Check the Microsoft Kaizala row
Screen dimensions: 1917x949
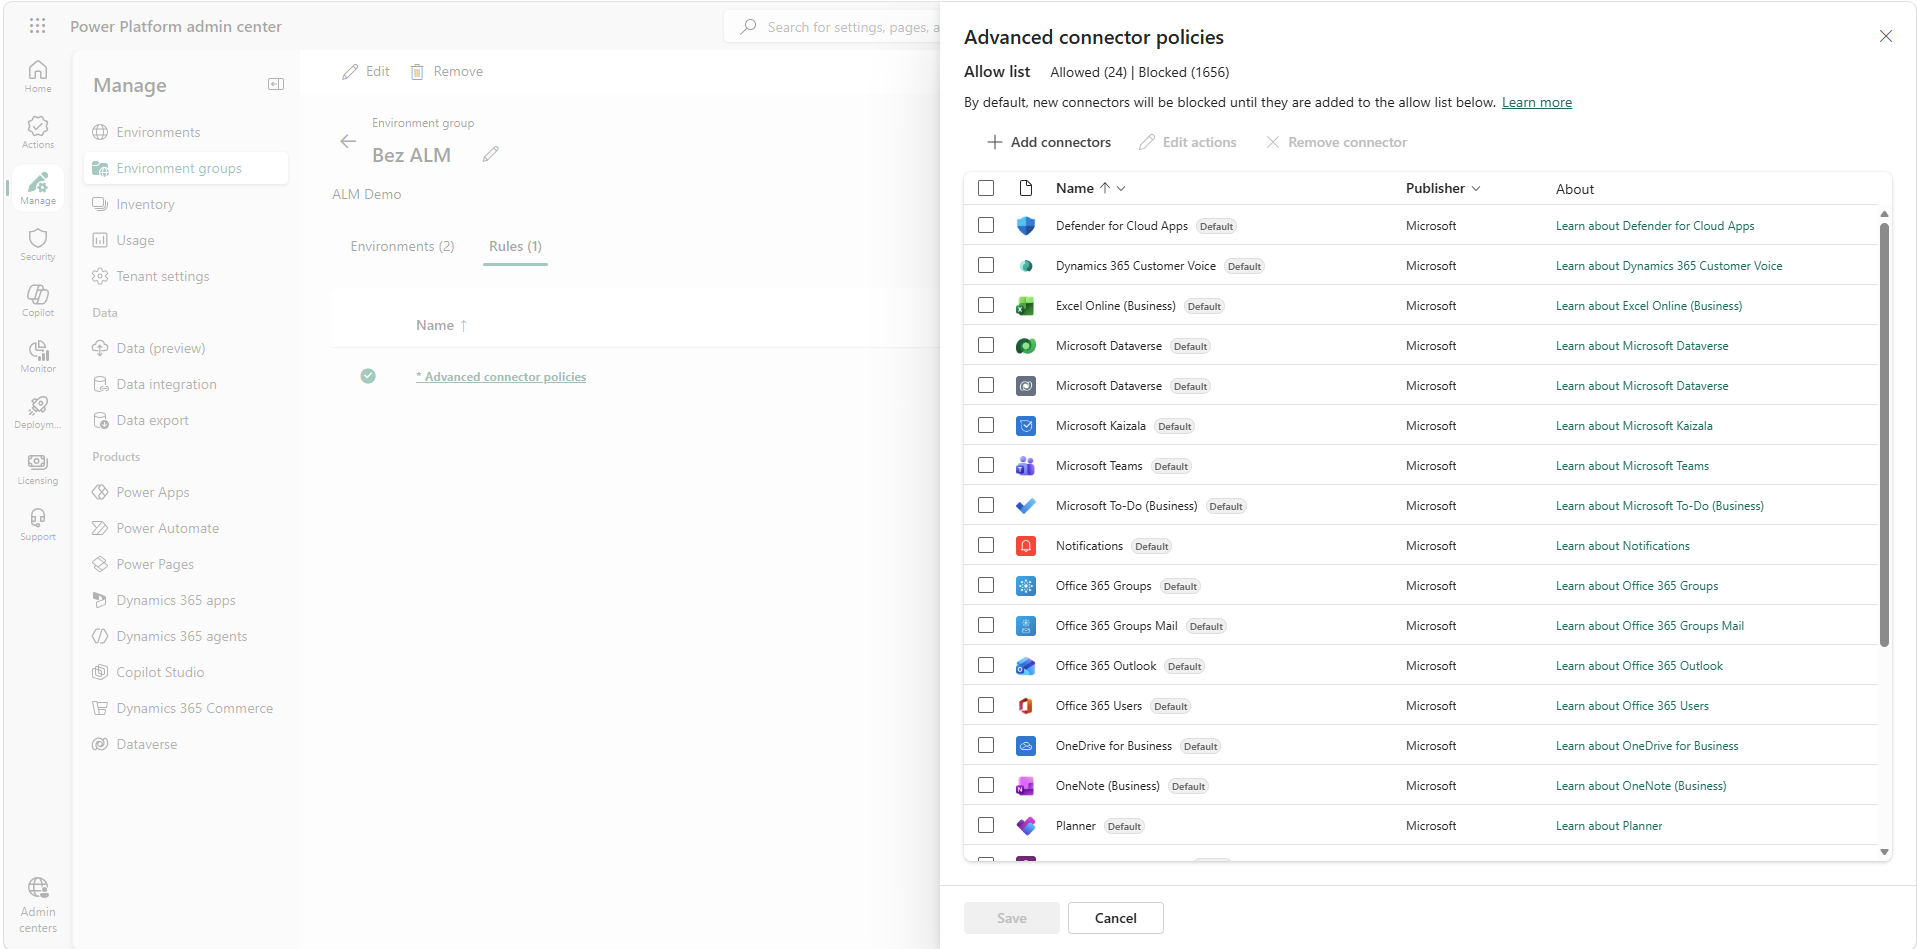986,426
